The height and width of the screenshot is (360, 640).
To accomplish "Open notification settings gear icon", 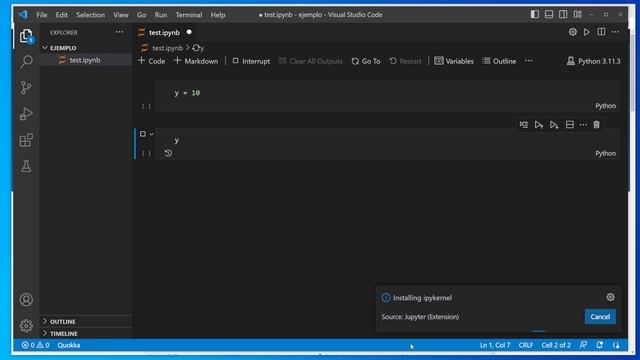I will point(610,297).
